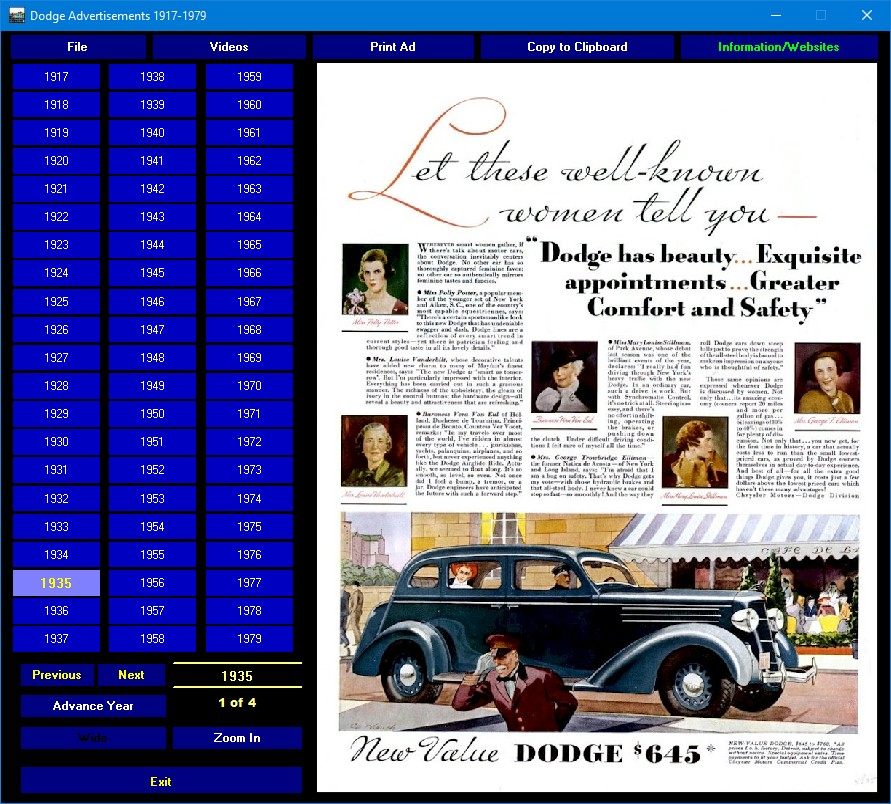The image size is (891, 804).
Task: Jump to 1968 advertisements
Action: (x=249, y=330)
